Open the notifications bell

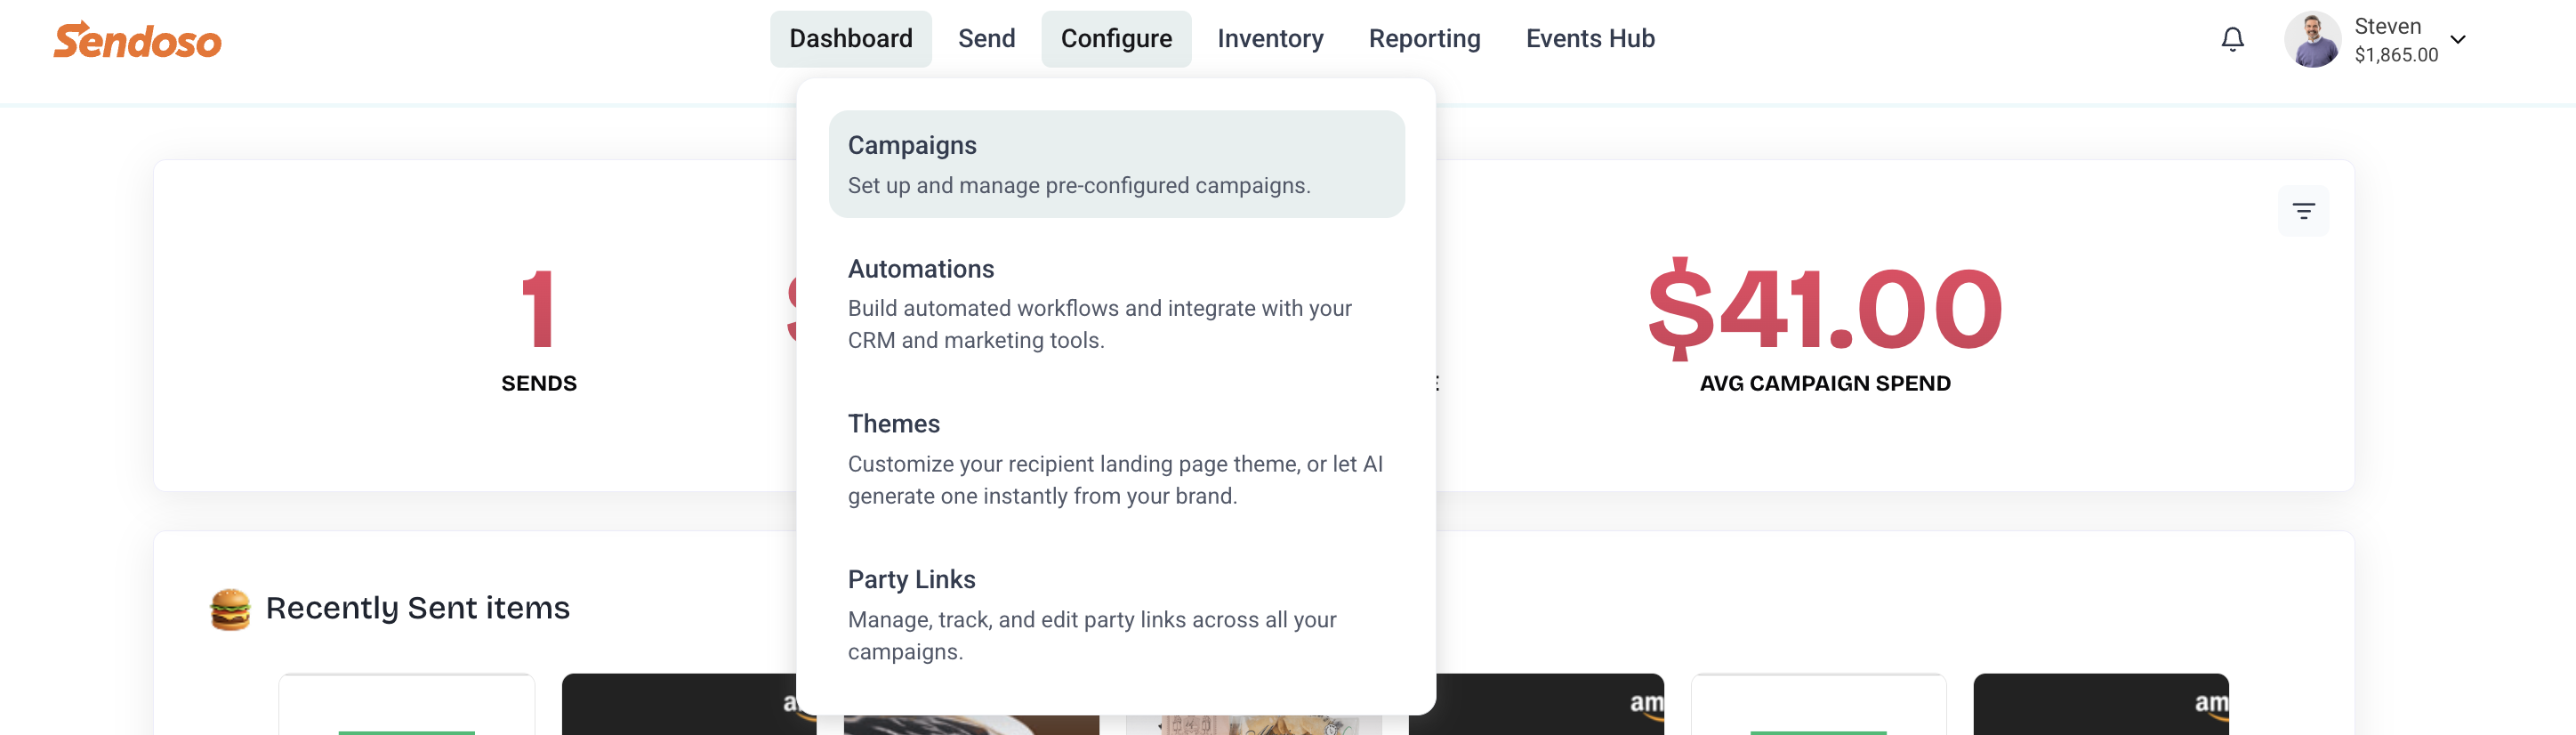tap(2232, 39)
